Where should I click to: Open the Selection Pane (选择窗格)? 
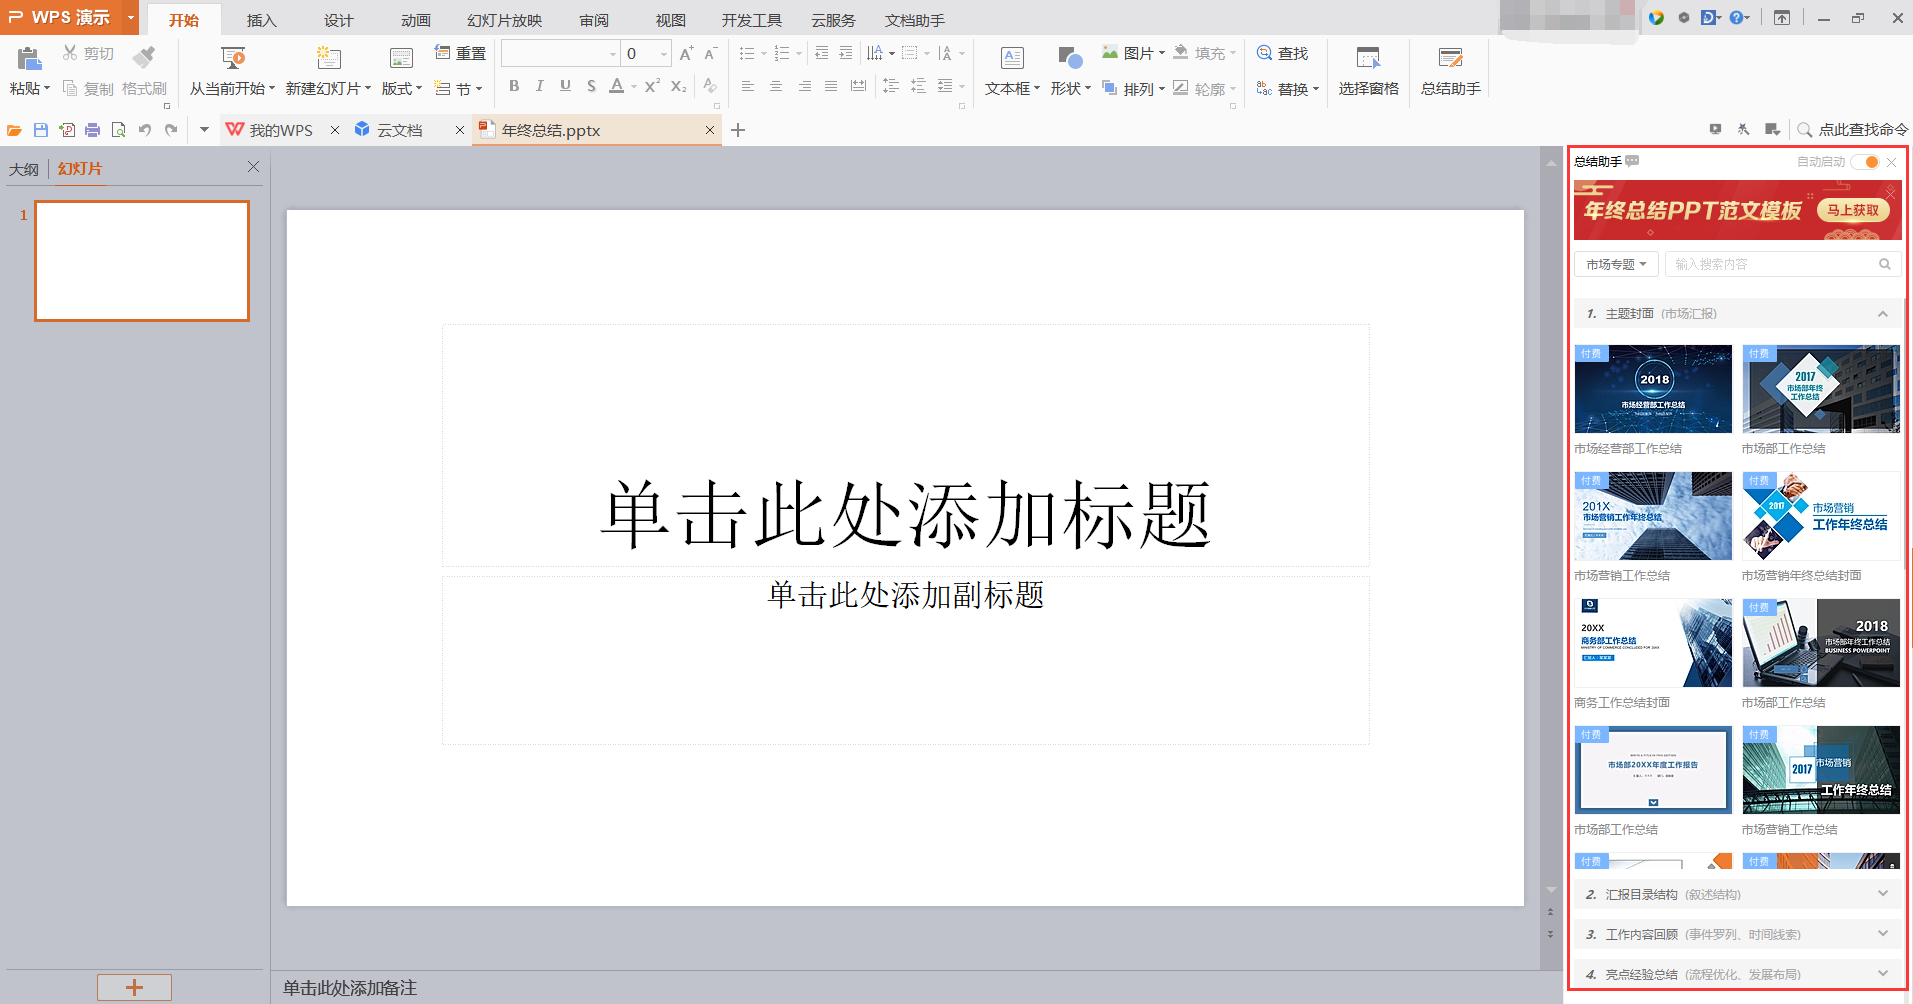(1368, 58)
